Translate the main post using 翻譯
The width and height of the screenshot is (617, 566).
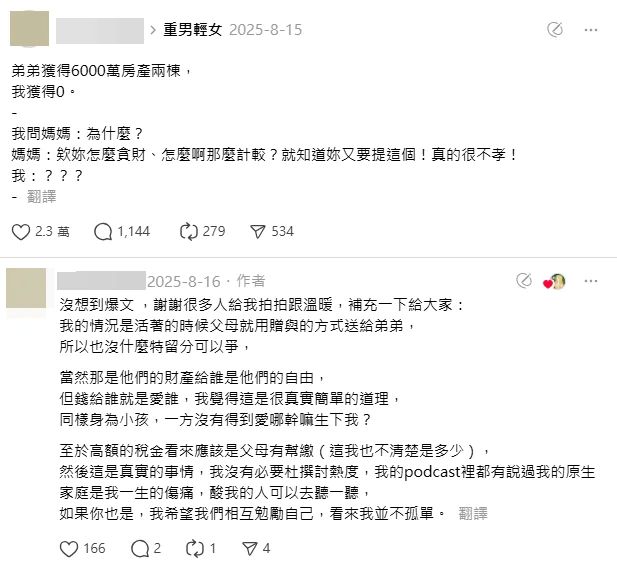click(x=41, y=196)
